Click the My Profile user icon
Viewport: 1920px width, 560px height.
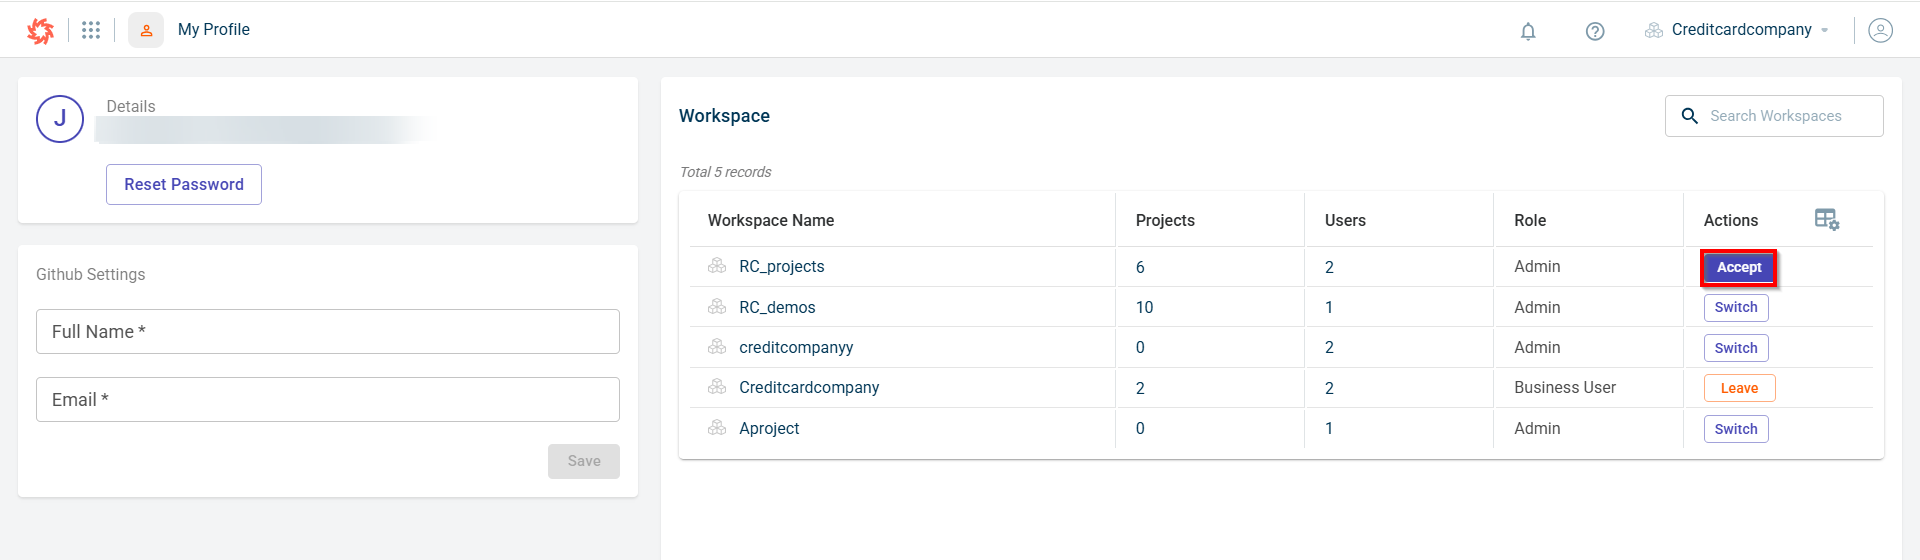pyautogui.click(x=146, y=30)
